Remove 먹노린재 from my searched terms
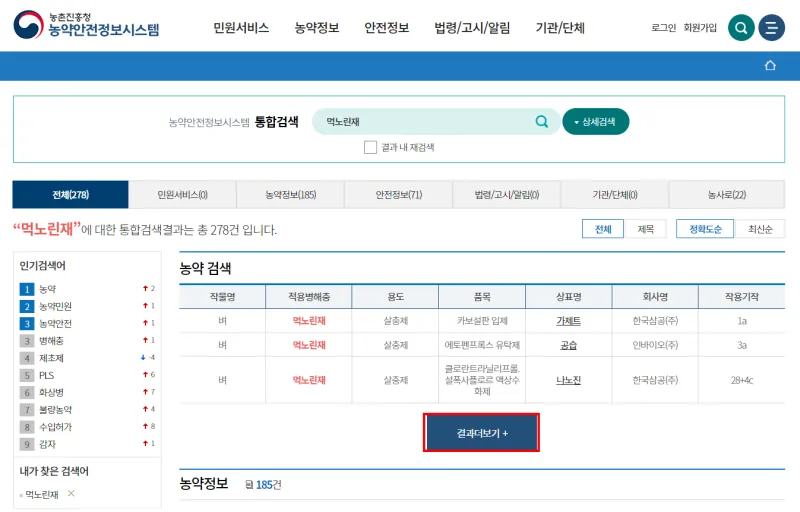 [71, 494]
